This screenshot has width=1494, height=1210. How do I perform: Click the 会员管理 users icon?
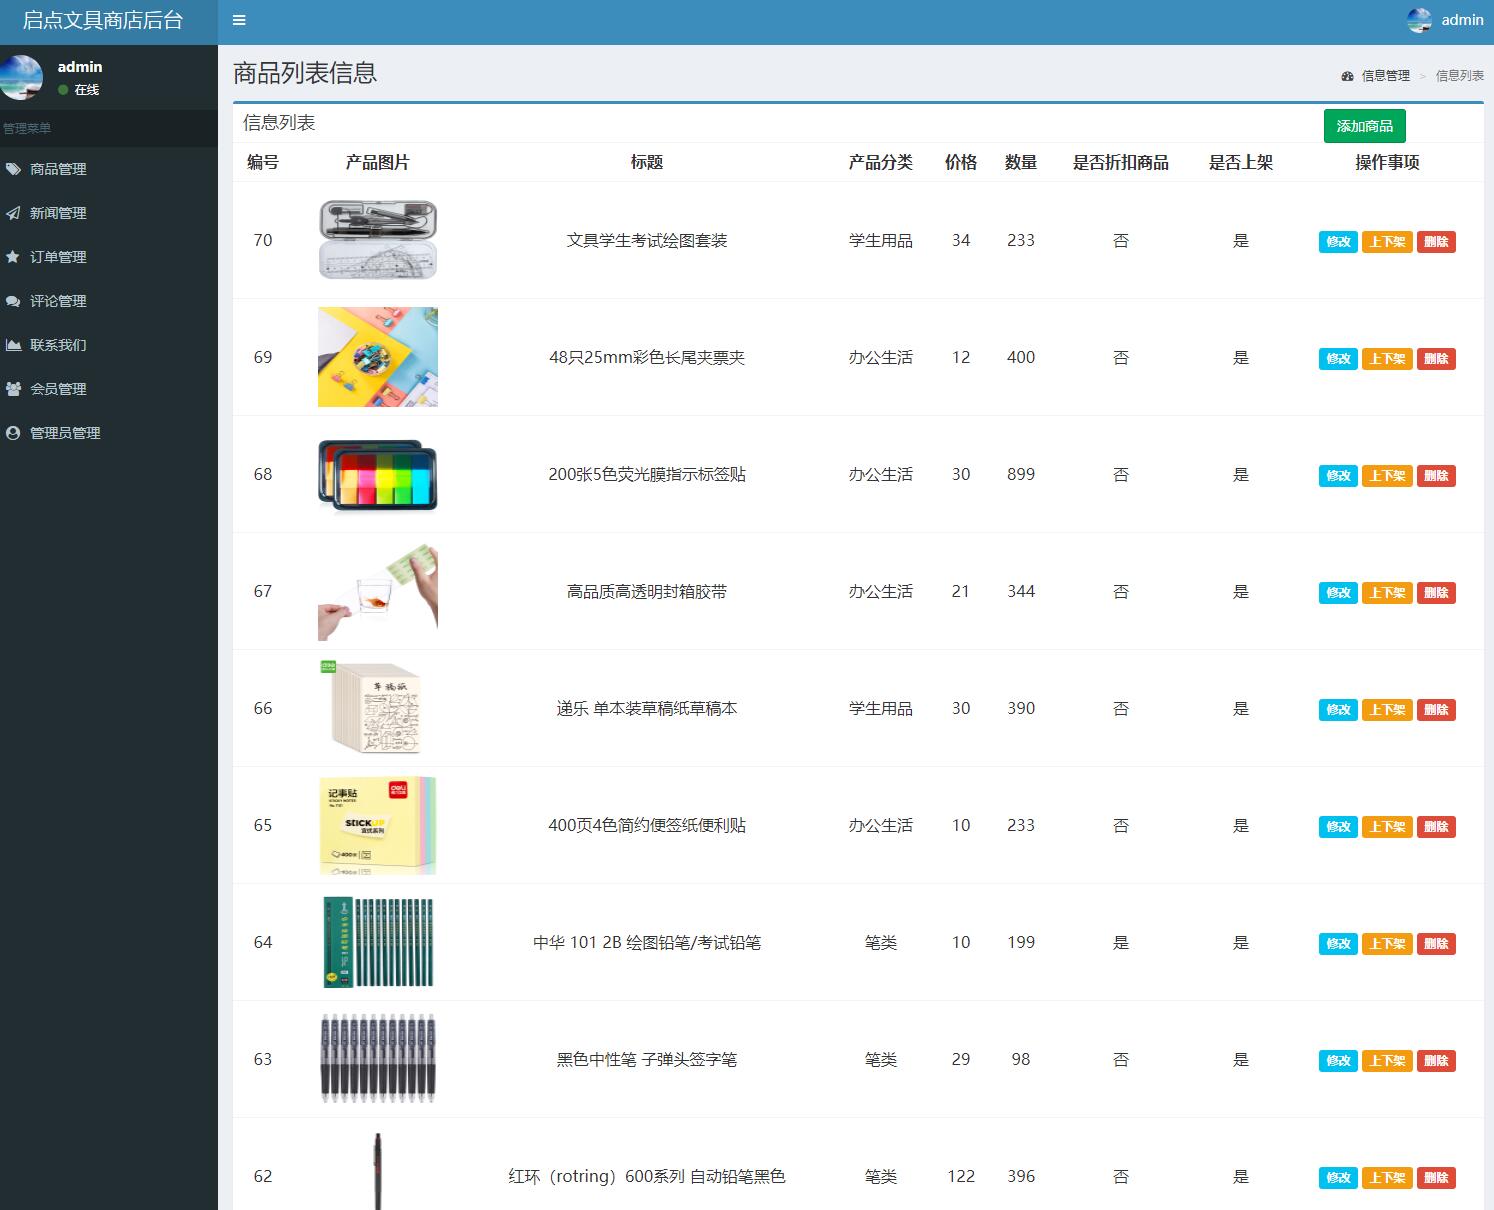13,389
